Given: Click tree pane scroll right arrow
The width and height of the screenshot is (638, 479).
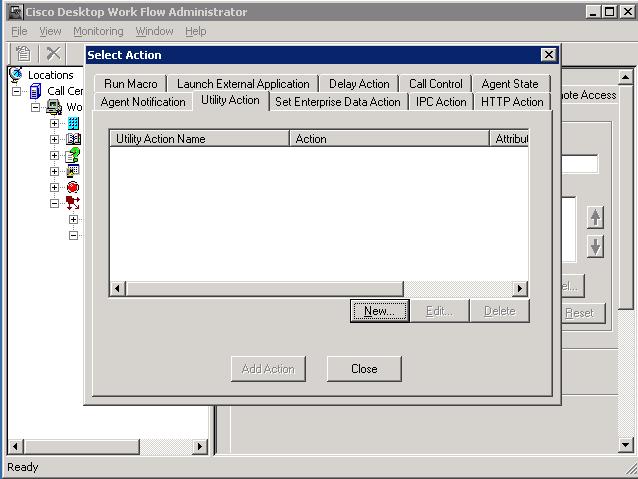Looking at the screenshot, I should pos(200,446).
